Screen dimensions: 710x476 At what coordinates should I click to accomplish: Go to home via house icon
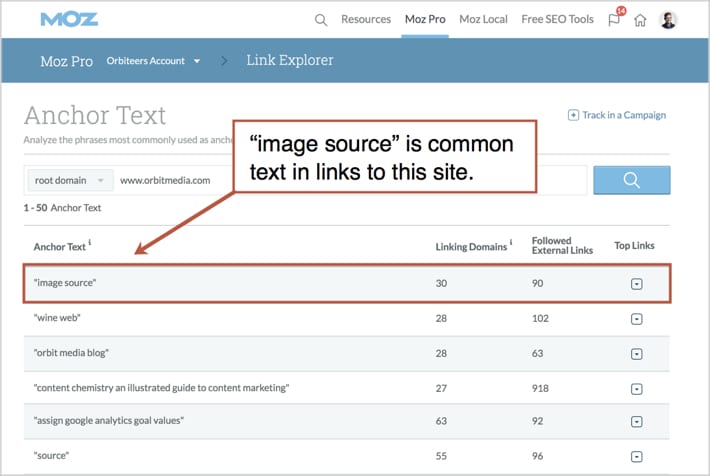coord(640,20)
